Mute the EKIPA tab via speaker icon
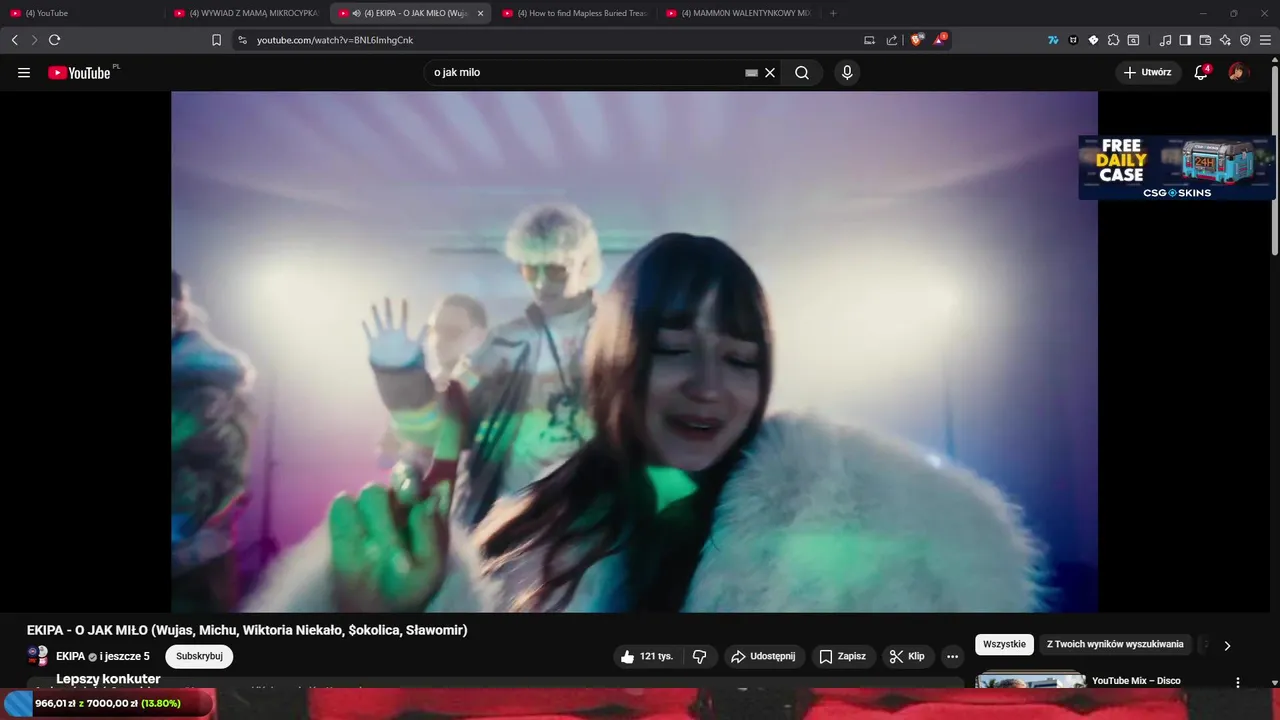The height and width of the screenshot is (720, 1280). [x=356, y=13]
